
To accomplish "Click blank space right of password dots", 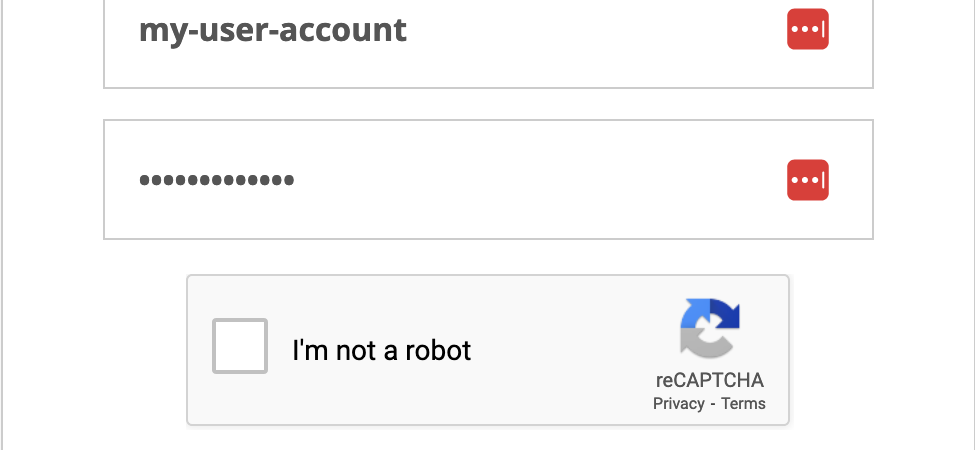I will pyautogui.click(x=535, y=180).
